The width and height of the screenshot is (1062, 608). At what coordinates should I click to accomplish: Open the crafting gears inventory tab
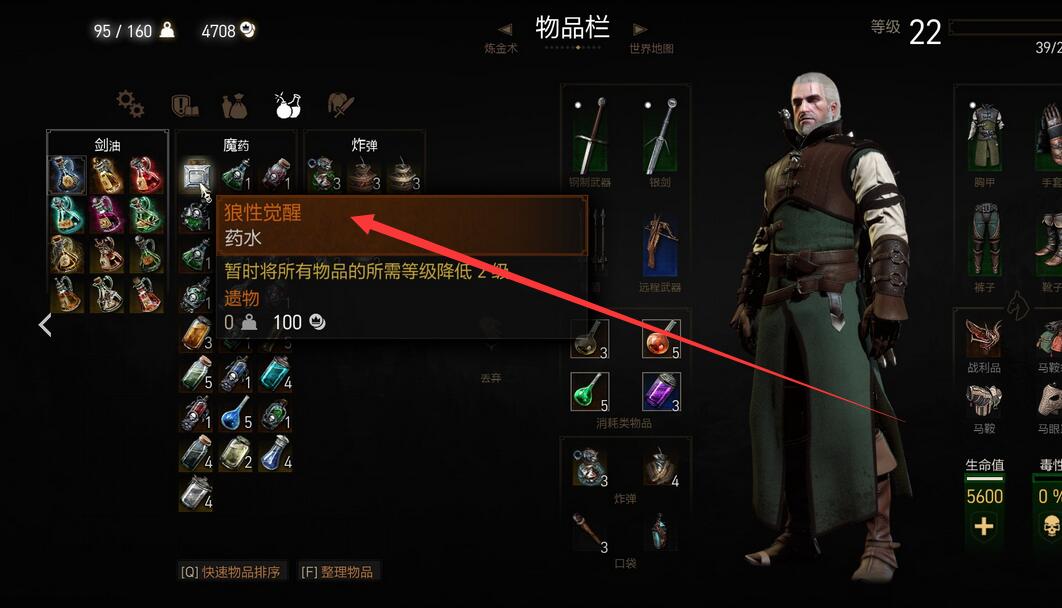coord(130,105)
